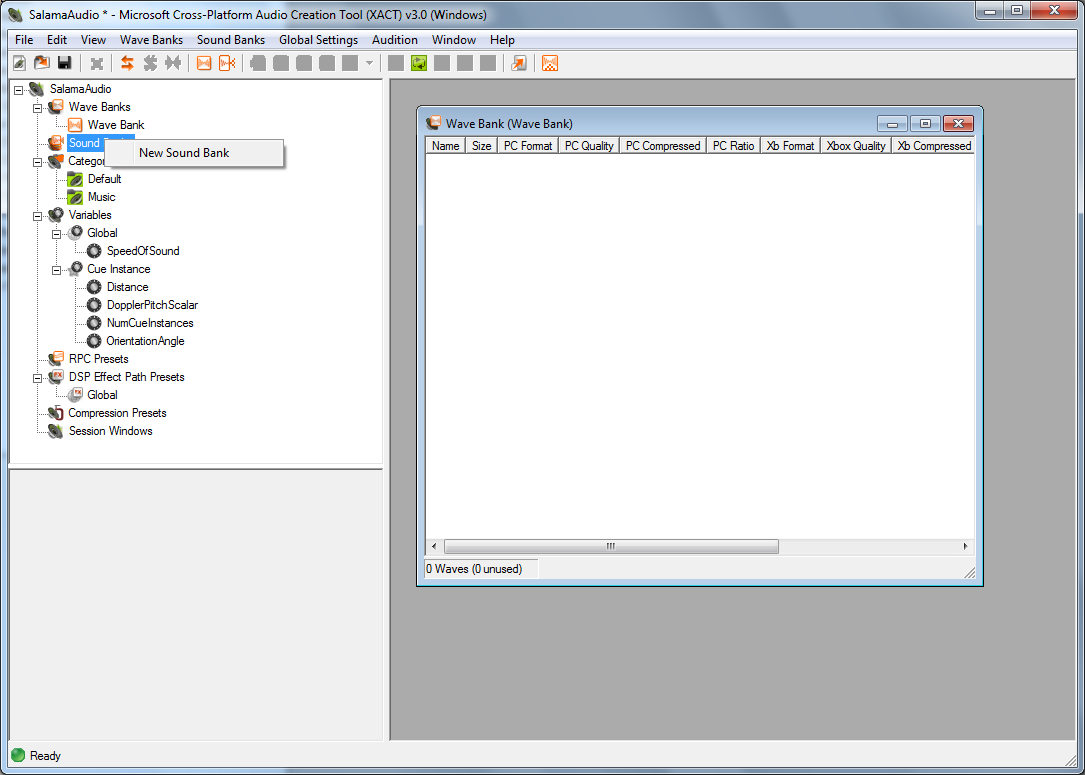
Task: Click the SpeedOfSound variable knob icon
Action: pos(94,251)
